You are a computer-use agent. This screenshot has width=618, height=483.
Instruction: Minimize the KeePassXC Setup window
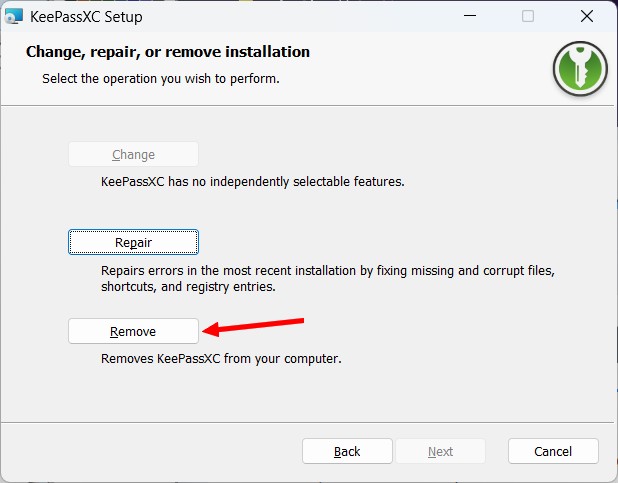(471, 16)
